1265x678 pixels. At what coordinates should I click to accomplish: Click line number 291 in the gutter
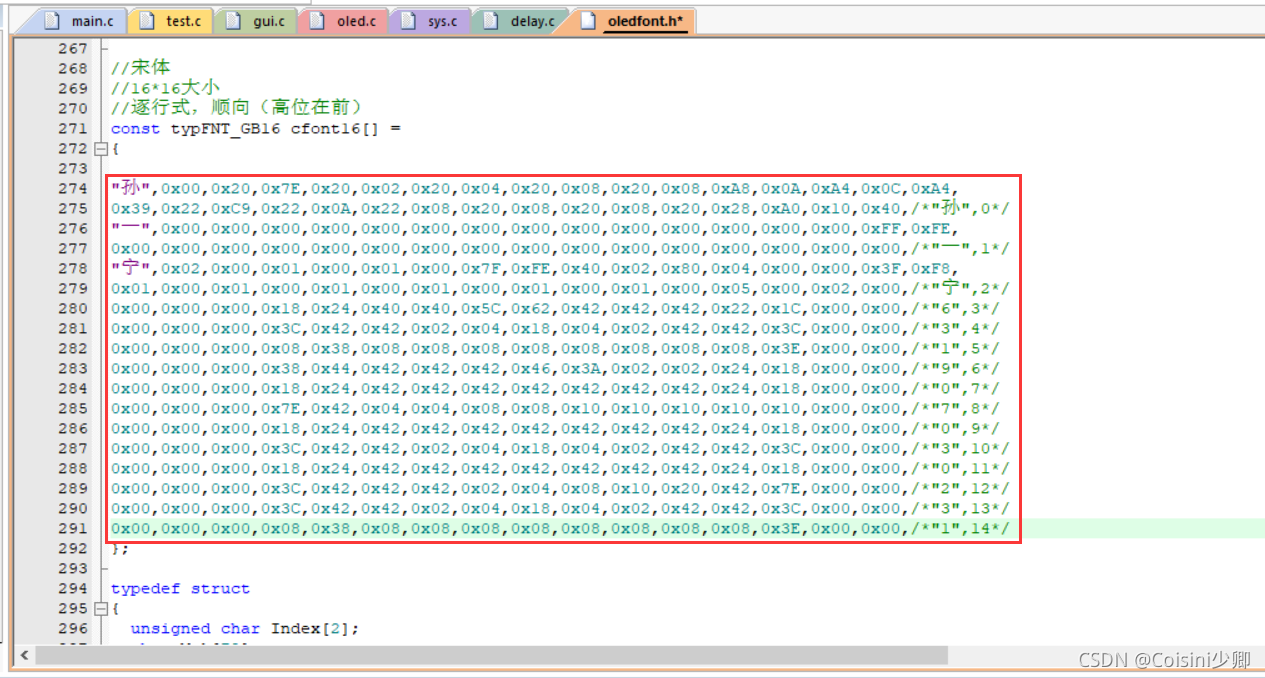[73, 528]
